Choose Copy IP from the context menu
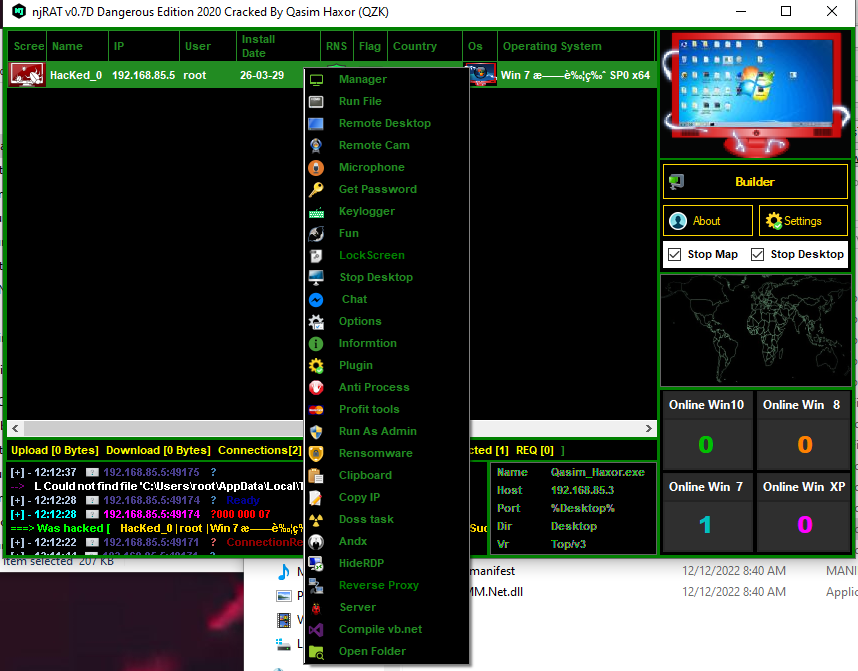This screenshot has height=671, width=858. pyautogui.click(x=359, y=498)
